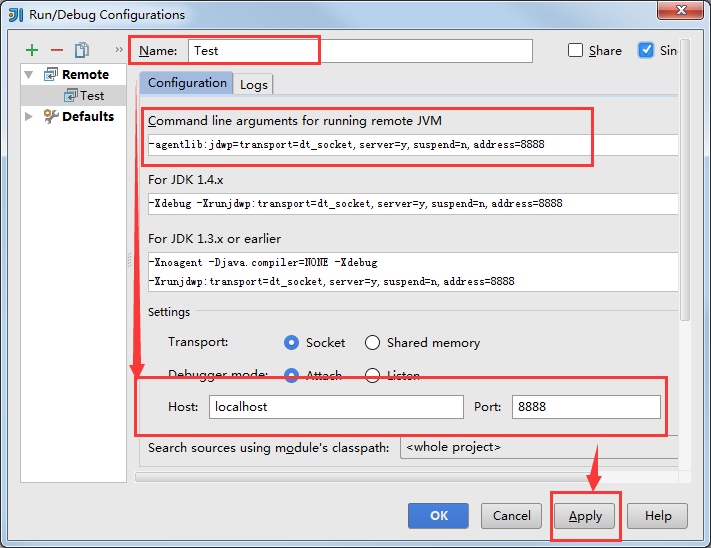Enable the Share checkbox

click(575, 51)
